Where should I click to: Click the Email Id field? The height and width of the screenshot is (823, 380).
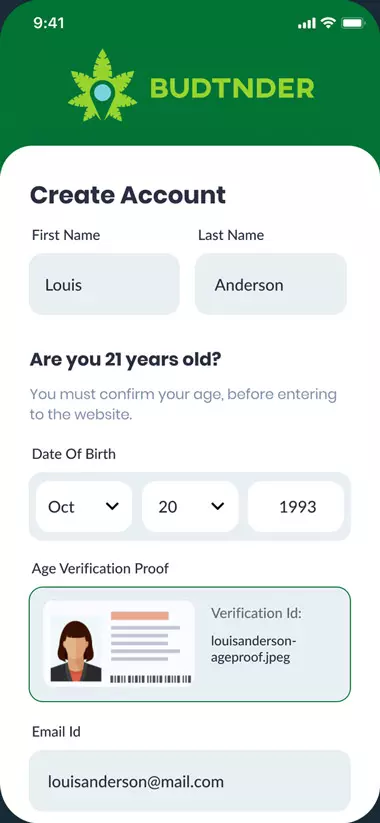(x=189, y=781)
